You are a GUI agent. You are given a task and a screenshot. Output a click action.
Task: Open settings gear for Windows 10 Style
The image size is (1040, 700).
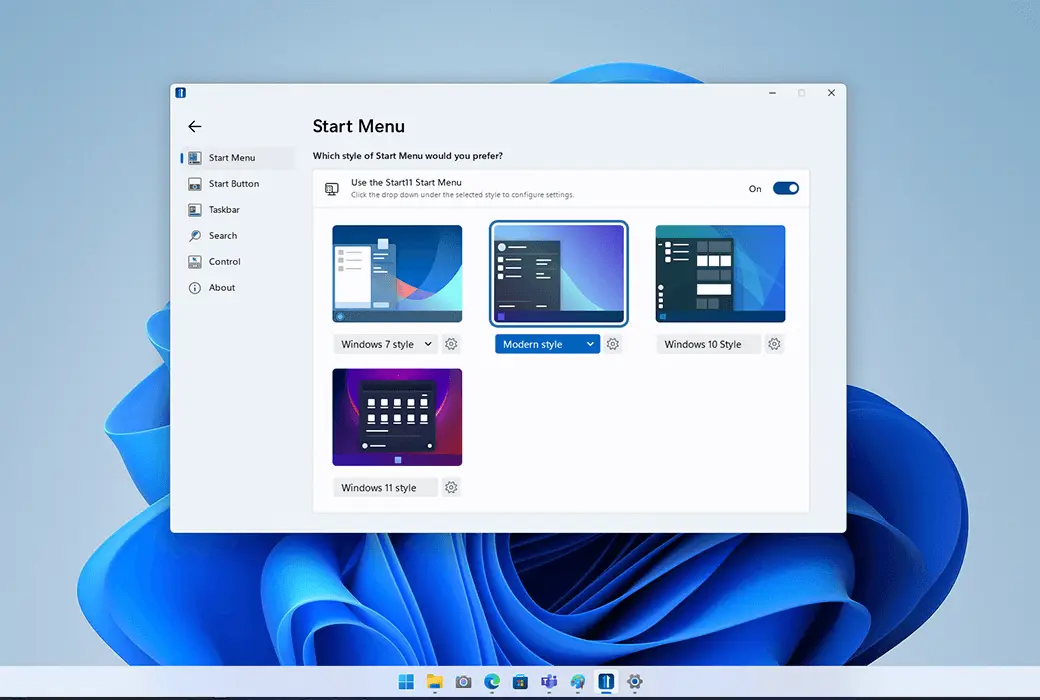click(x=774, y=344)
